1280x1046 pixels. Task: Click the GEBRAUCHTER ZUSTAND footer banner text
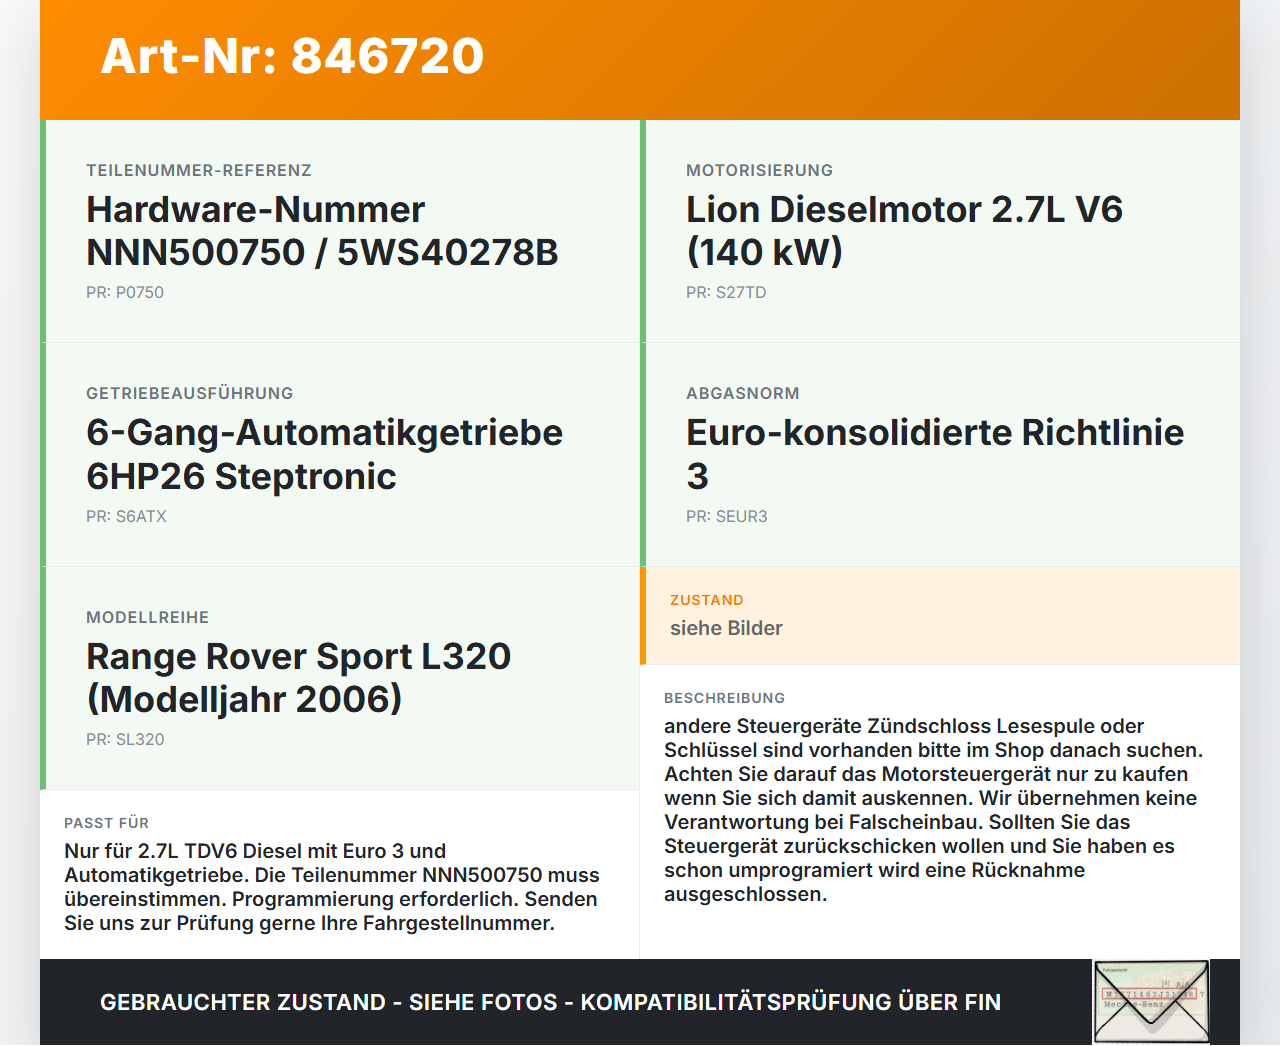(x=550, y=1002)
